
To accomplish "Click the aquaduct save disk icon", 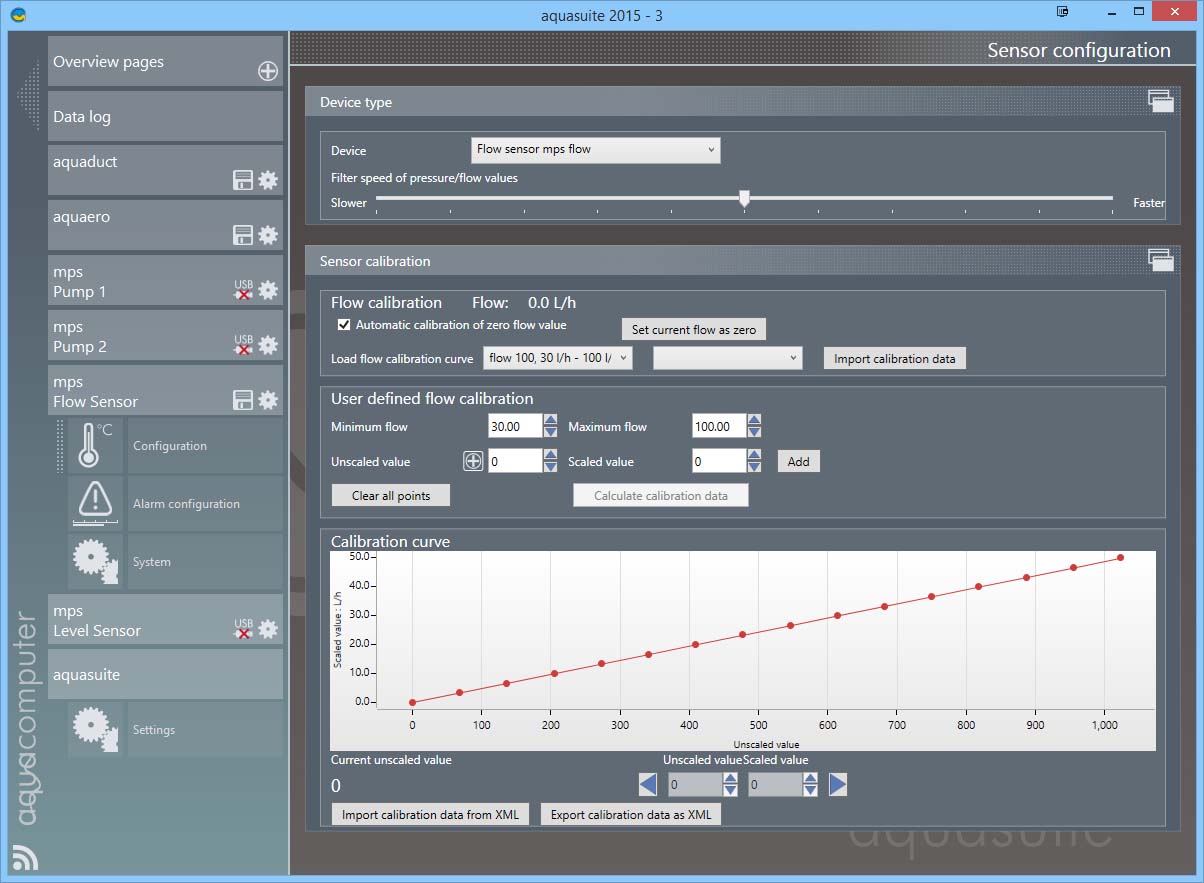I will point(243,180).
